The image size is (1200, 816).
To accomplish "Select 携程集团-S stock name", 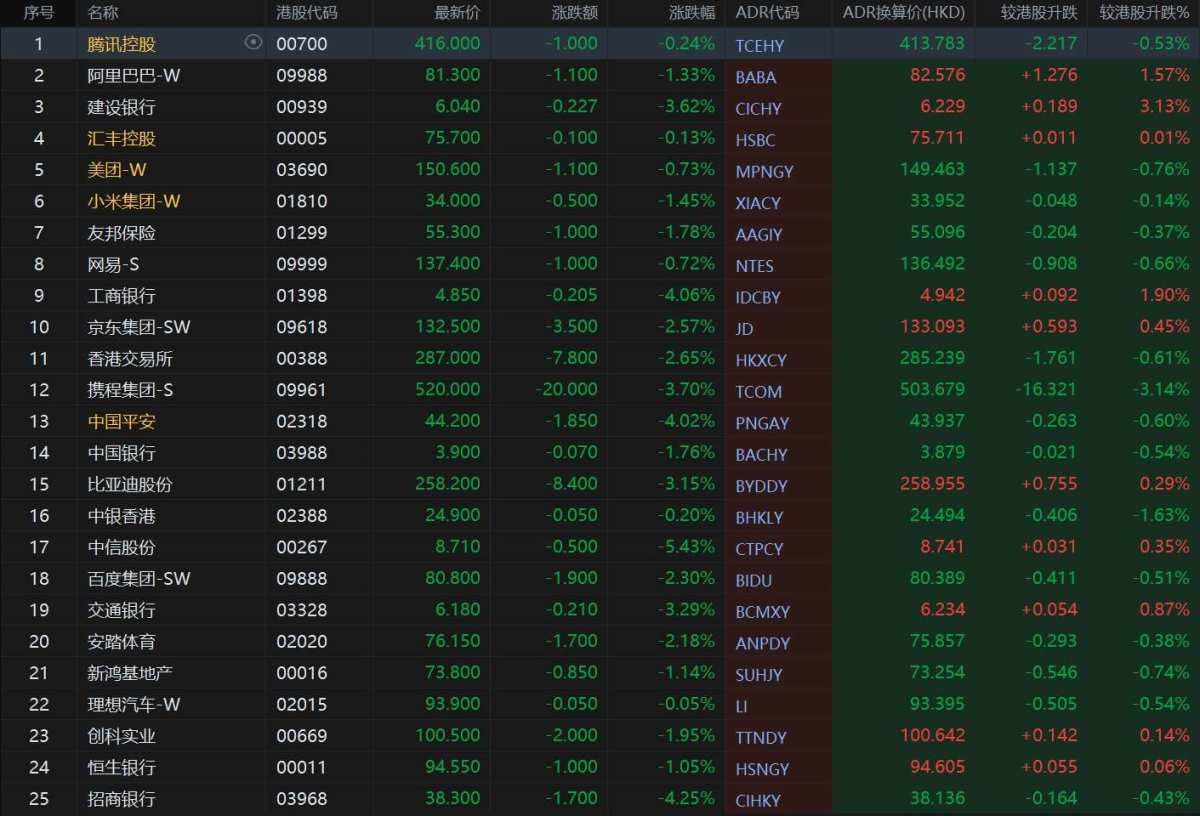I will click(130, 390).
